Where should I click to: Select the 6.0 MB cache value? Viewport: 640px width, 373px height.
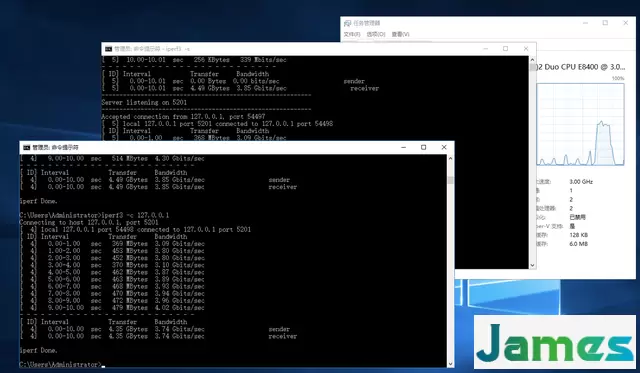pyautogui.click(x=578, y=244)
